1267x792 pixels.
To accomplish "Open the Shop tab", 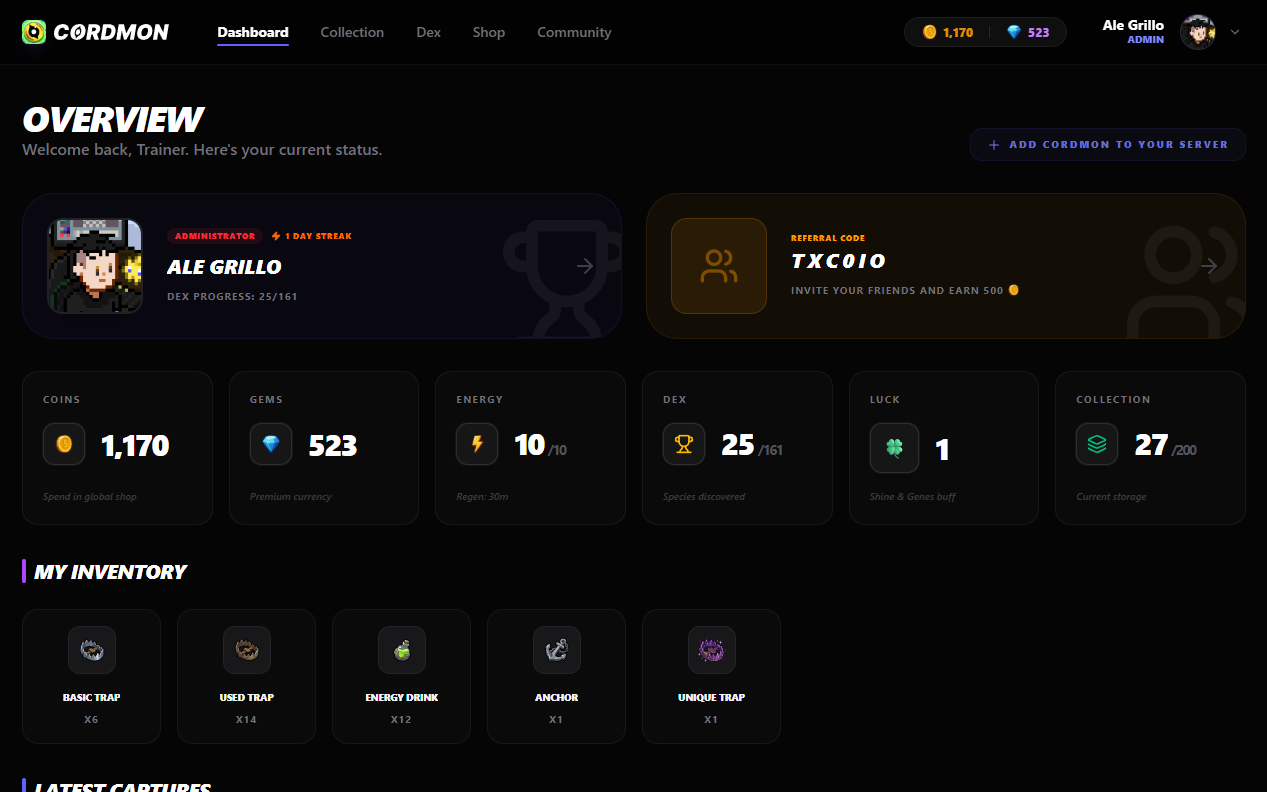I will (489, 32).
